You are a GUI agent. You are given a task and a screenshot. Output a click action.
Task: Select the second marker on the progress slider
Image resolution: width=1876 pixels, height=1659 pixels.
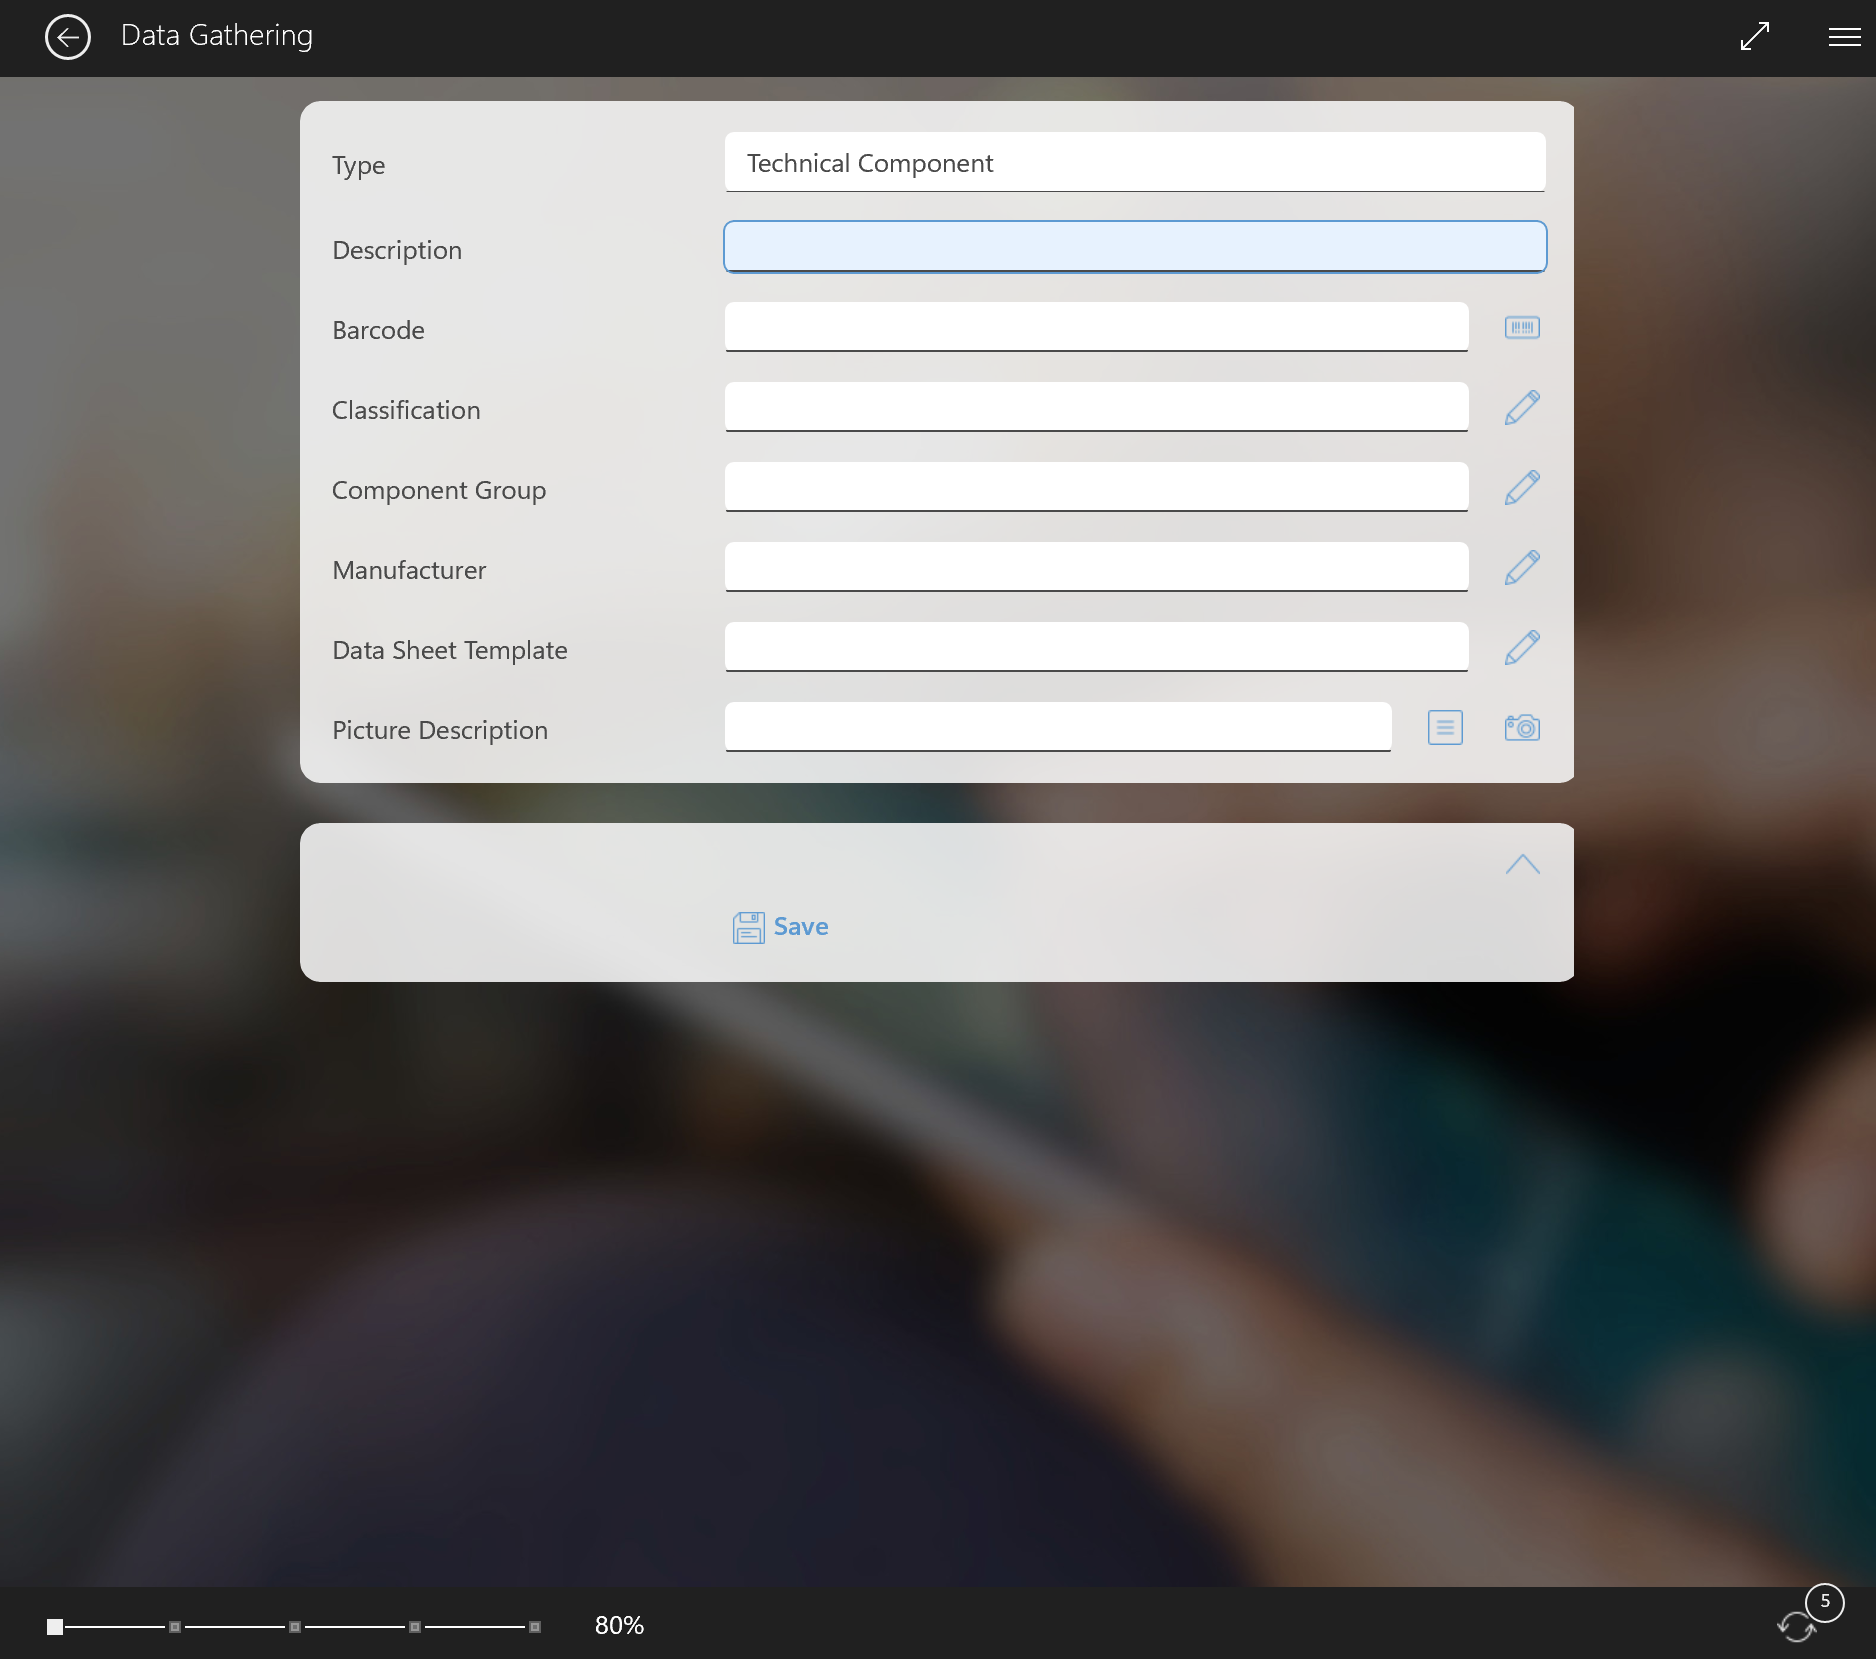point(175,1627)
